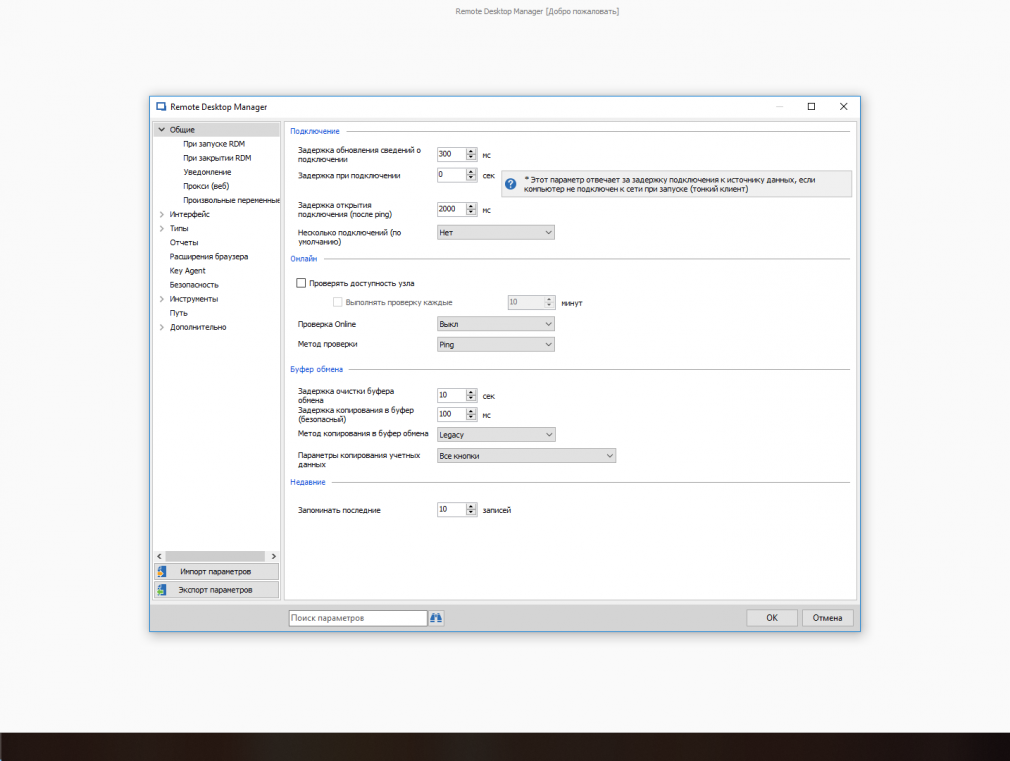Click the binoculars search icon
Image resolution: width=1010 pixels, height=761 pixels.
(436, 618)
